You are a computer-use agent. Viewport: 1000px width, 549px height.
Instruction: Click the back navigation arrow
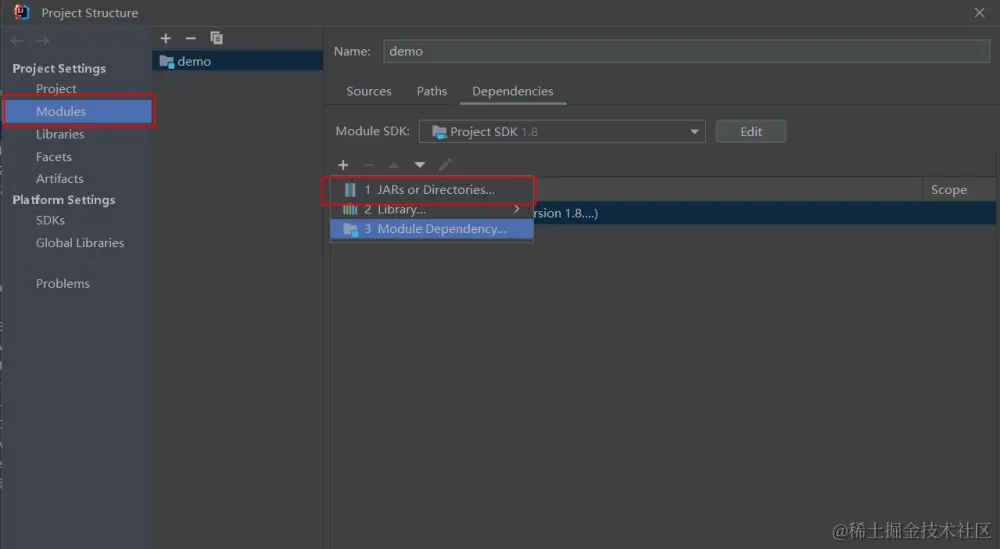(x=17, y=41)
